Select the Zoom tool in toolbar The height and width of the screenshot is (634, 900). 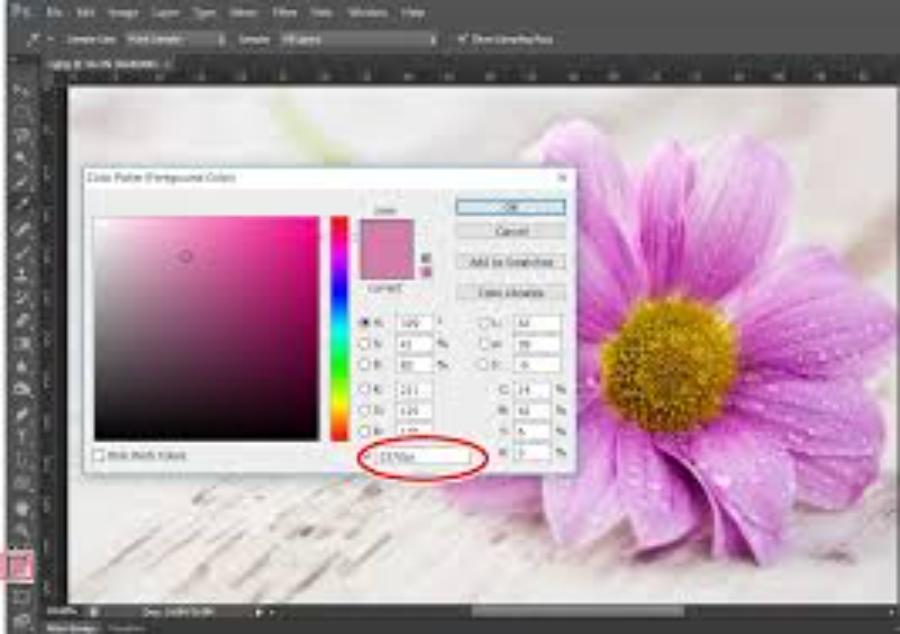[x=21, y=529]
